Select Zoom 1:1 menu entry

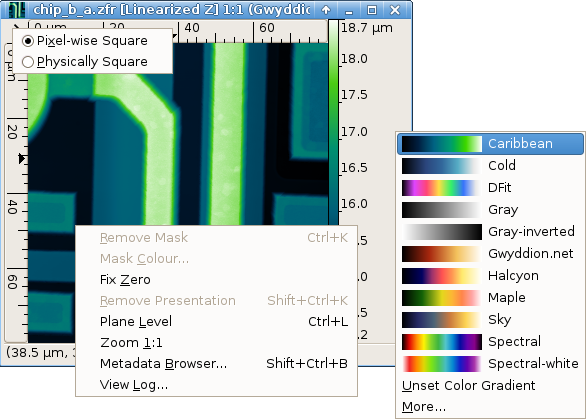(x=216, y=342)
